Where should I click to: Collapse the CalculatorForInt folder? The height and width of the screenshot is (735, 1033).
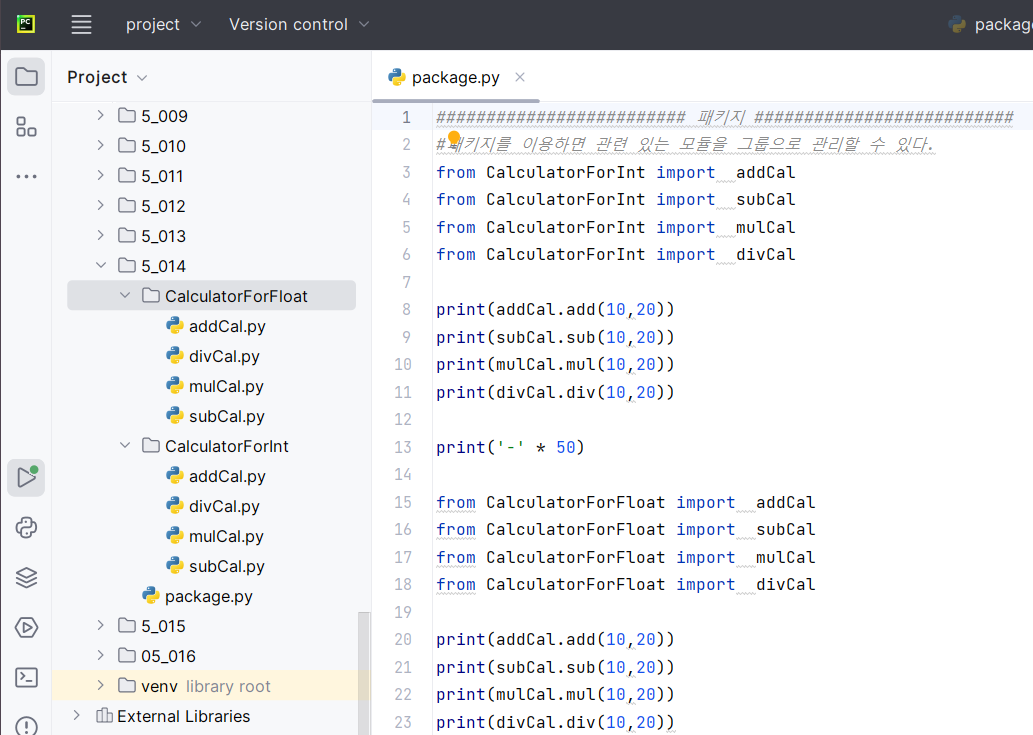point(125,445)
